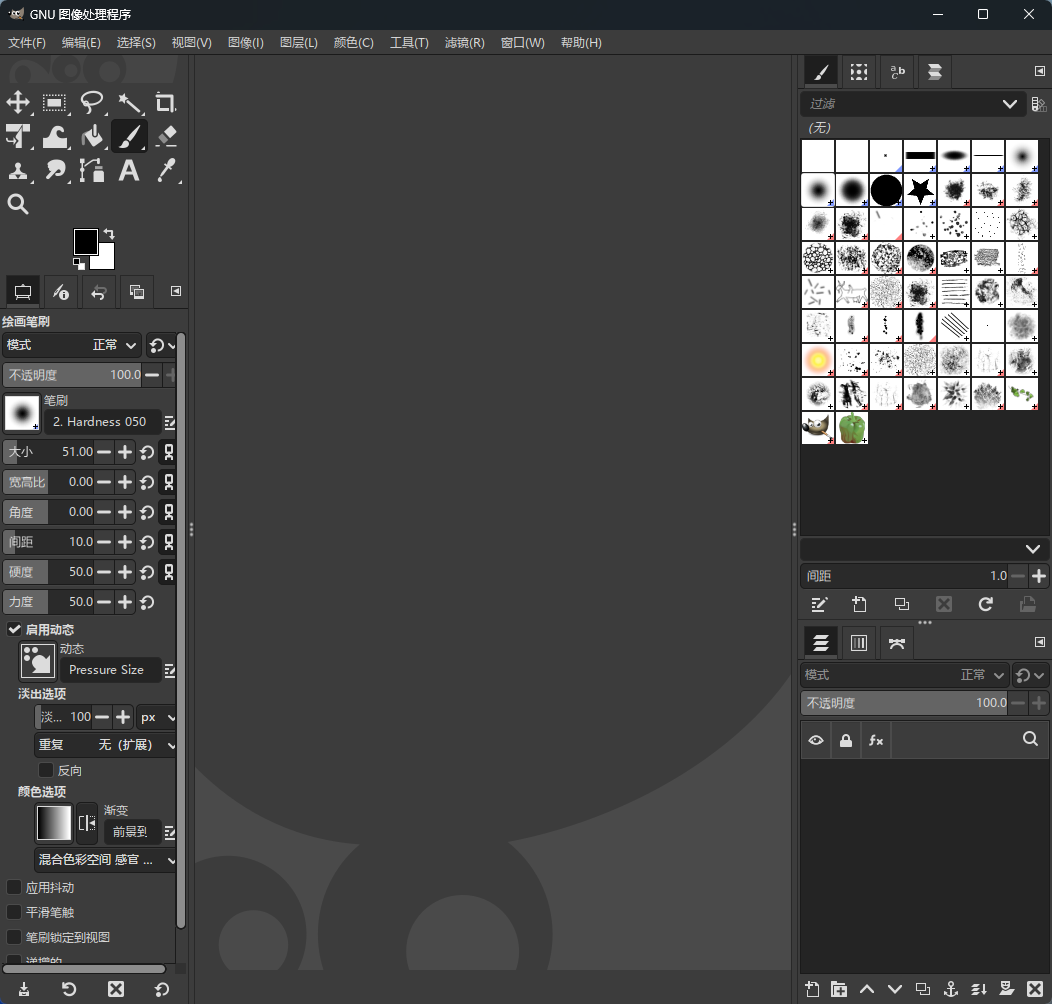Switch to the Paths tab in layers dock
The height and width of the screenshot is (1004, 1052).
pos(897,643)
